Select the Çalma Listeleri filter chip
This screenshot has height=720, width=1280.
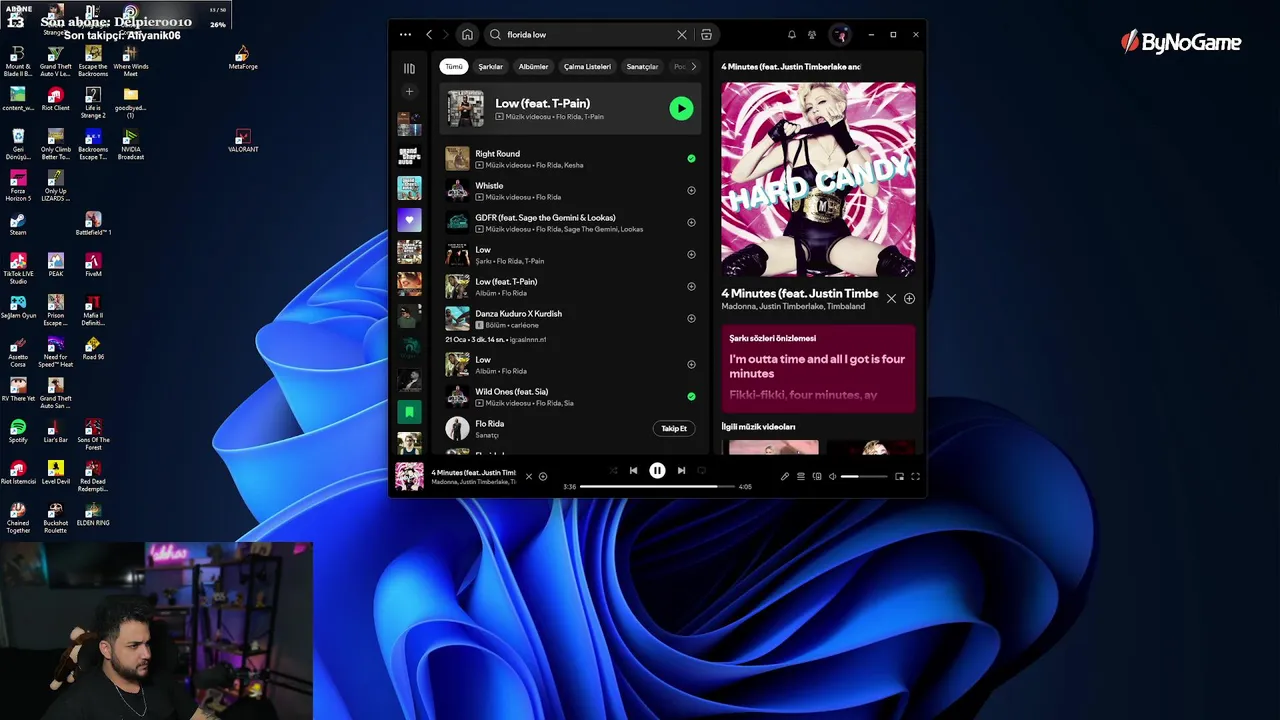point(587,66)
